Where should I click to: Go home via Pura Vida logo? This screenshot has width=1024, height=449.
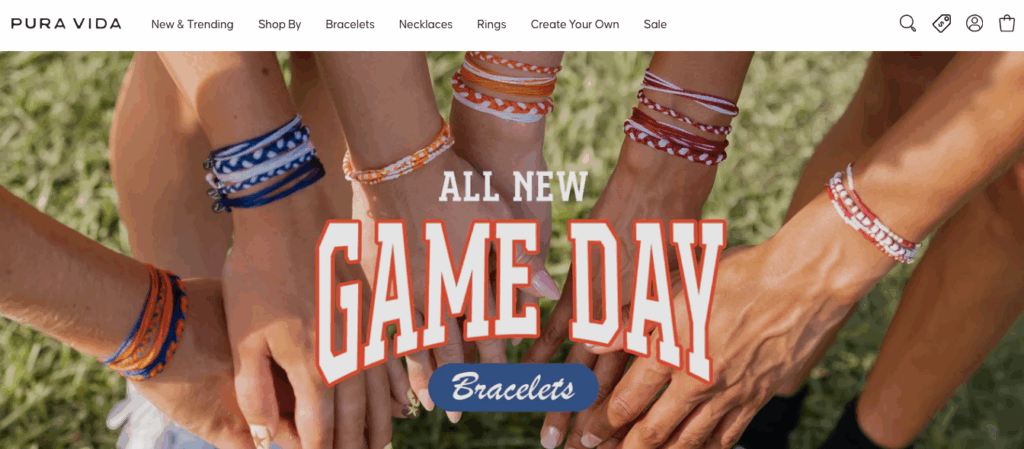(x=66, y=24)
